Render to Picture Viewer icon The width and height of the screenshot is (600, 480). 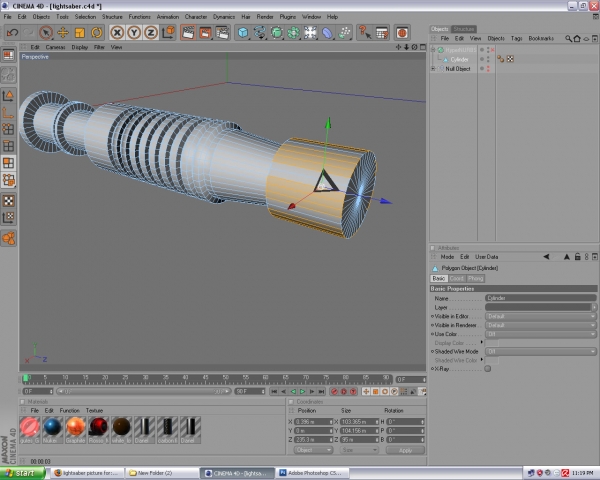[205, 33]
